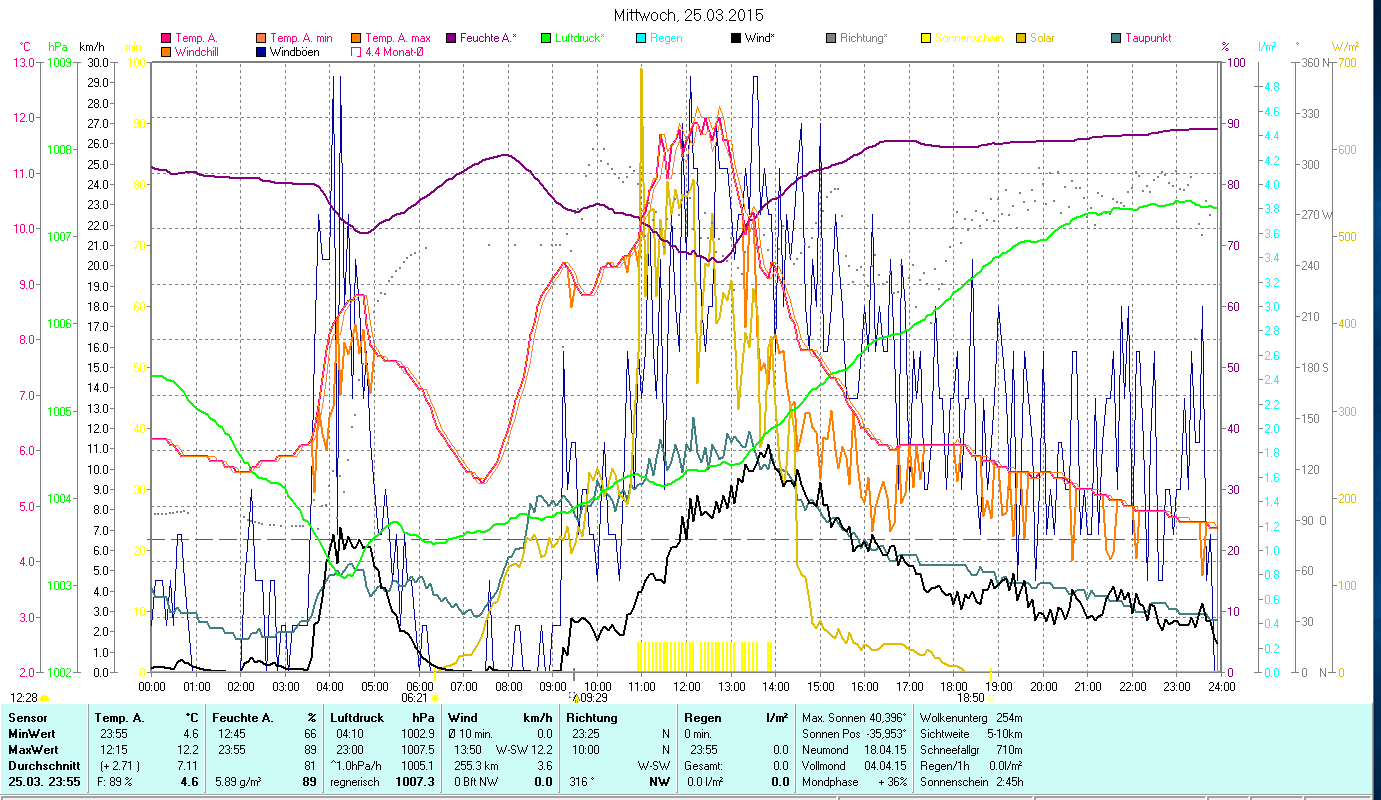Click the green Luftdruck* legend swatch
1381x800 pixels.
(x=545, y=39)
